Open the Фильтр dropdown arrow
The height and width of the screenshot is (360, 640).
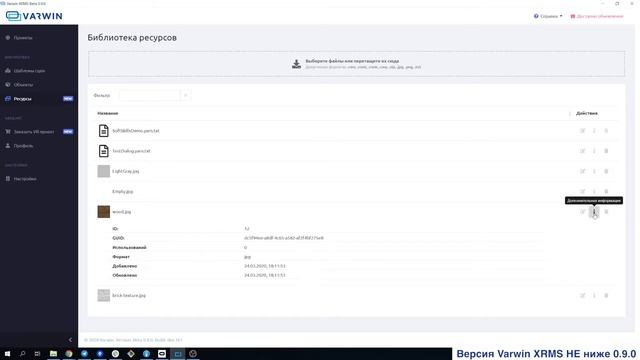[x=185, y=96]
